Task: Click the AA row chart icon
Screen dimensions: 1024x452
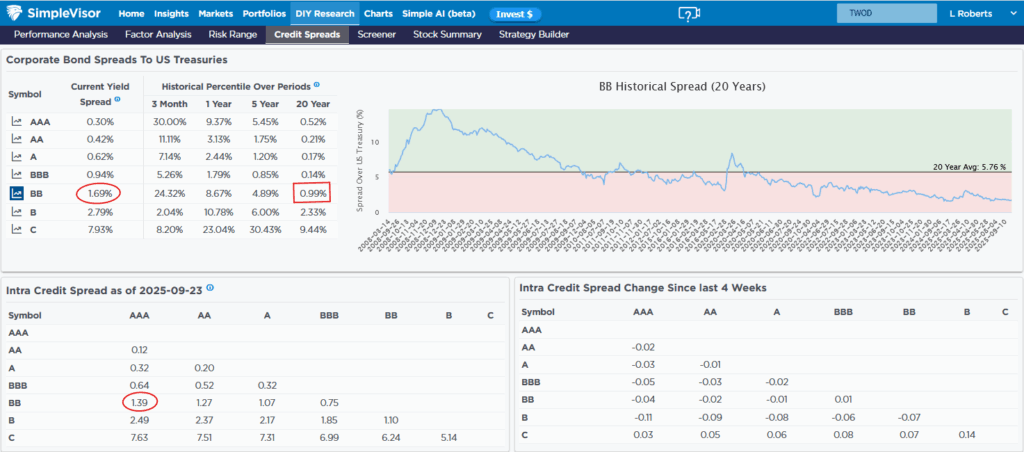Action: pyautogui.click(x=17, y=139)
